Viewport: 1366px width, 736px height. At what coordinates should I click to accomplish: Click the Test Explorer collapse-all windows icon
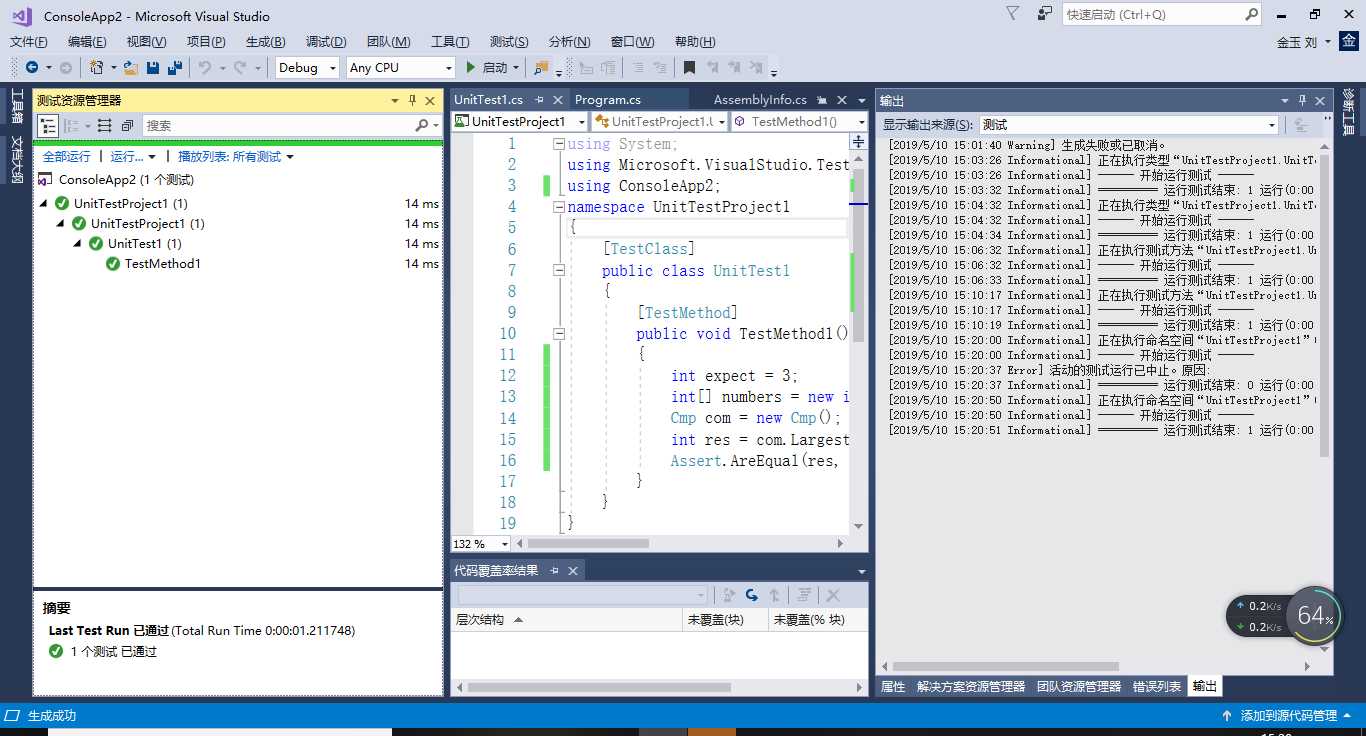coord(127,125)
